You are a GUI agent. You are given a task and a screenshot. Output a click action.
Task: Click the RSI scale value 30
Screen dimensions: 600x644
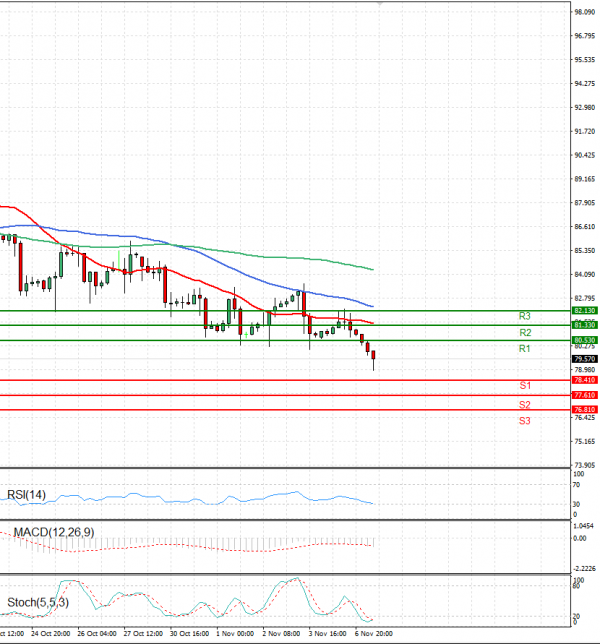(x=577, y=504)
